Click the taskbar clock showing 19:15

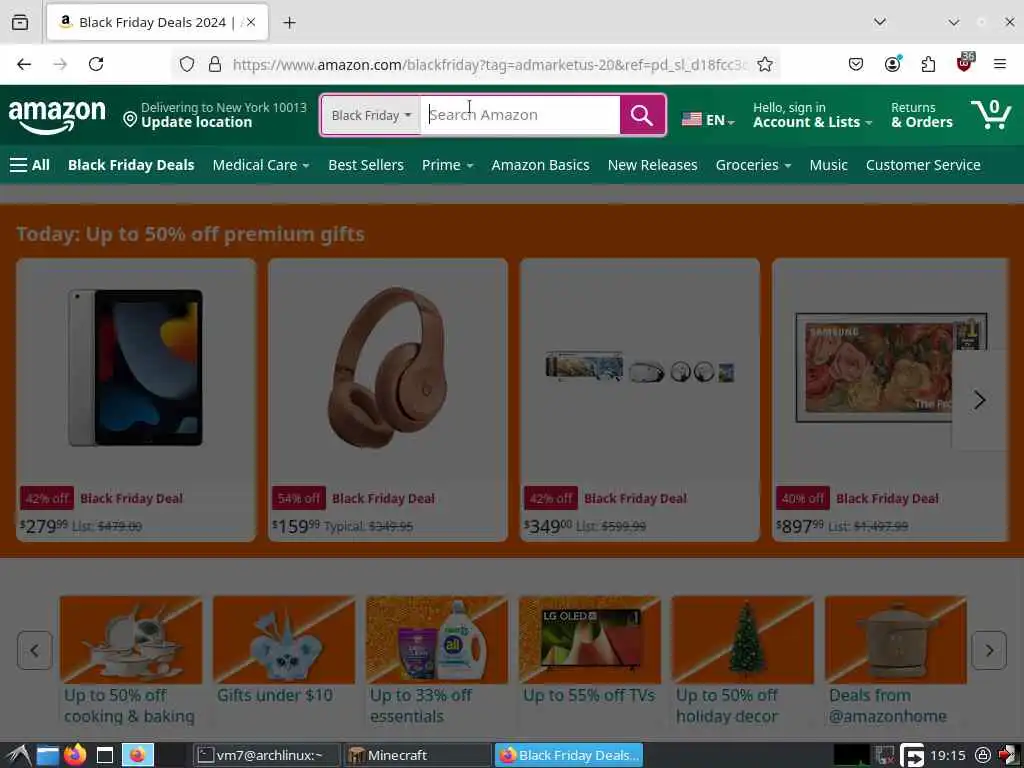tap(948, 756)
